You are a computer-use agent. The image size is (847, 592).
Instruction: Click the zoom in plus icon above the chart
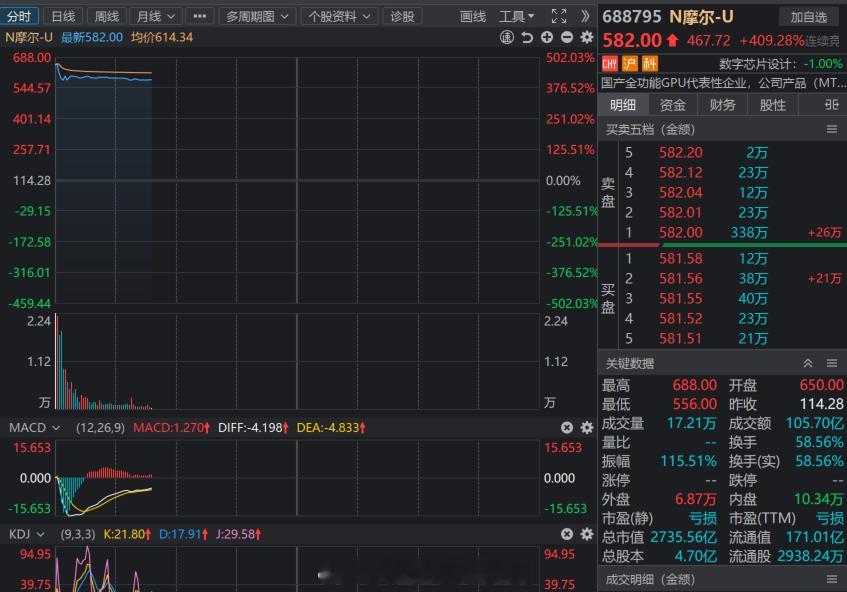[546, 37]
